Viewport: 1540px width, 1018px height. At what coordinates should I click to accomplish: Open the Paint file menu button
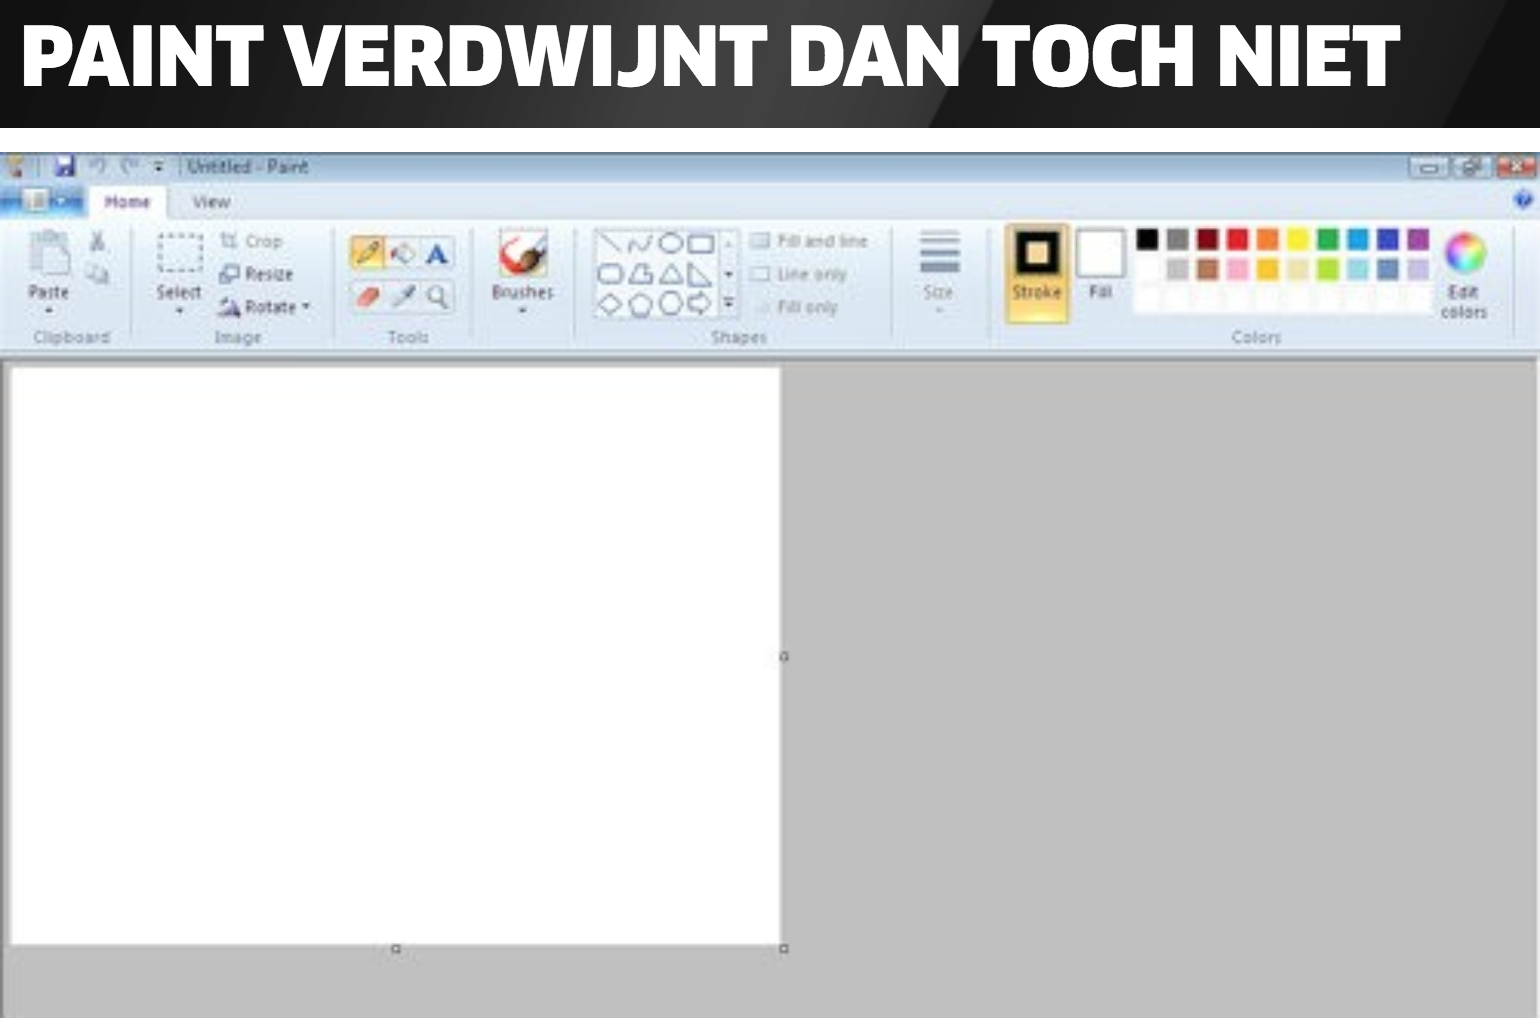(42, 201)
